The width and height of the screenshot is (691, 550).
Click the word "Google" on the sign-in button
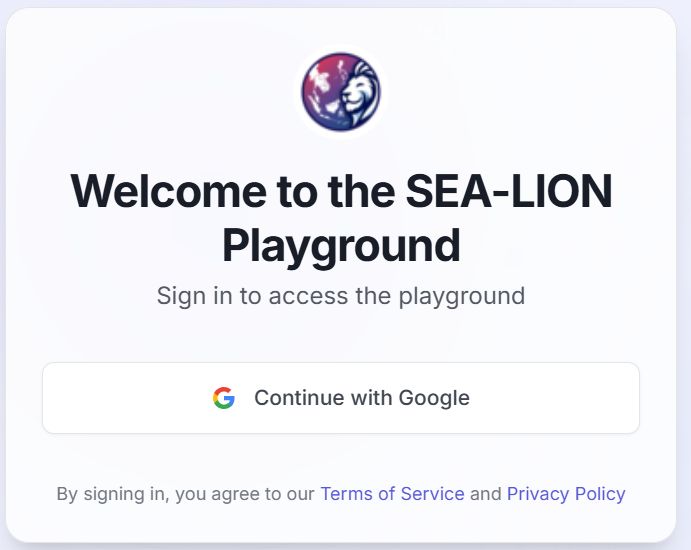[434, 398]
